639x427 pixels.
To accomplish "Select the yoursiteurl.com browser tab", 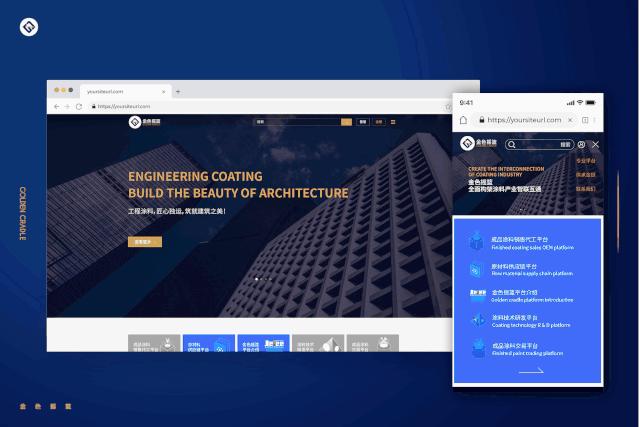I will (x=126, y=91).
